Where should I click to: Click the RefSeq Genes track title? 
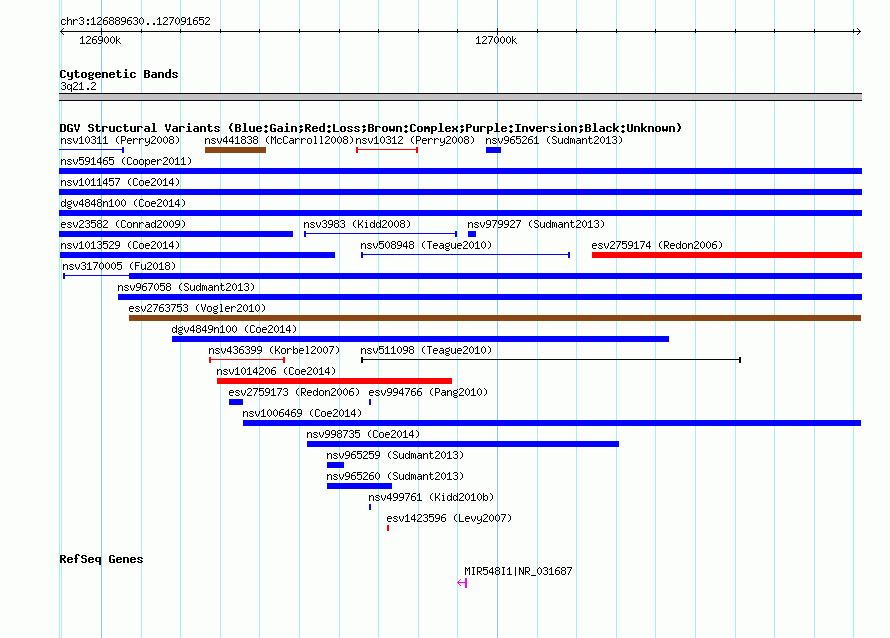click(x=101, y=559)
